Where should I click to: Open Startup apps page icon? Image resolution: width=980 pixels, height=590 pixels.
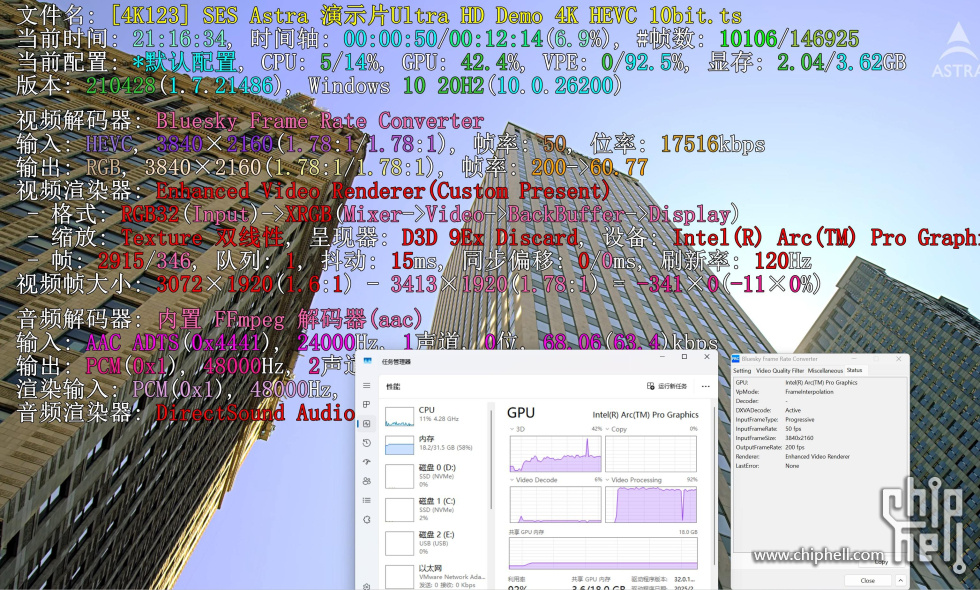[368, 462]
